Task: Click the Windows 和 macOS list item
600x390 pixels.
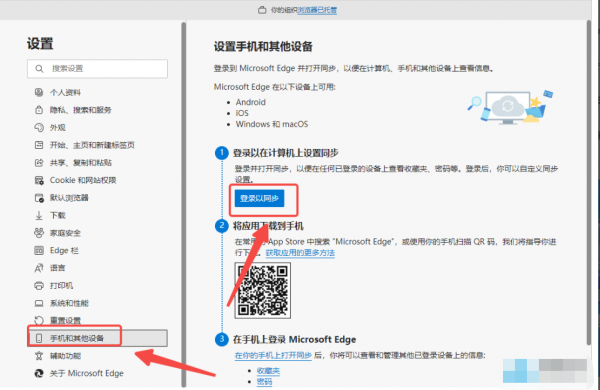Action: click(x=272, y=124)
